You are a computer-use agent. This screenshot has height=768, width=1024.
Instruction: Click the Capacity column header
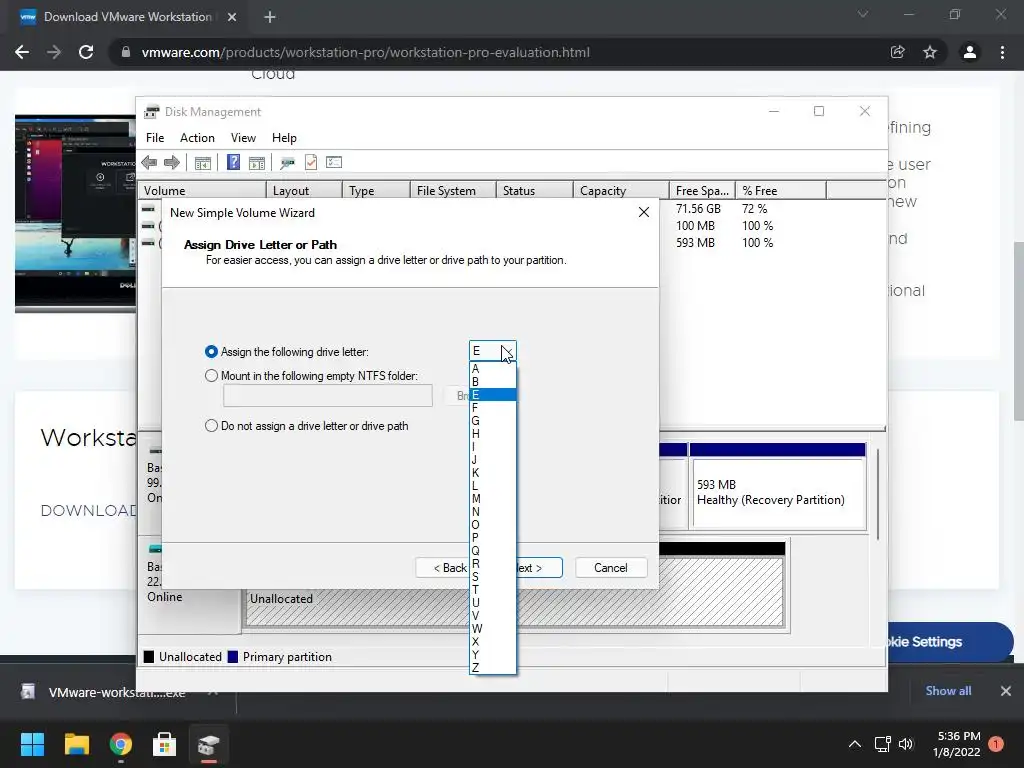pos(621,191)
